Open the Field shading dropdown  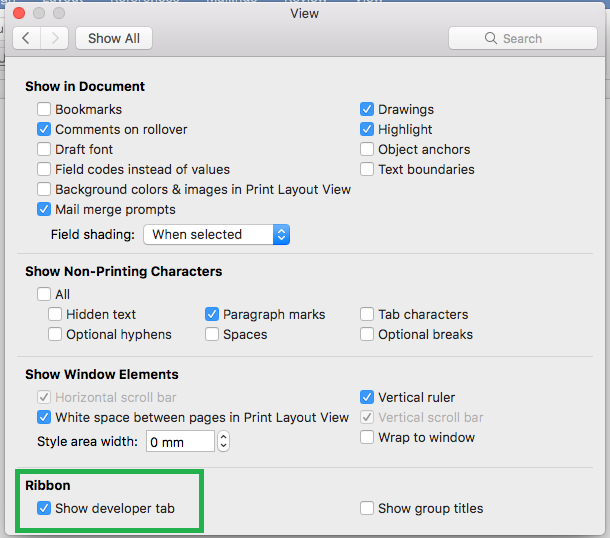[216, 234]
